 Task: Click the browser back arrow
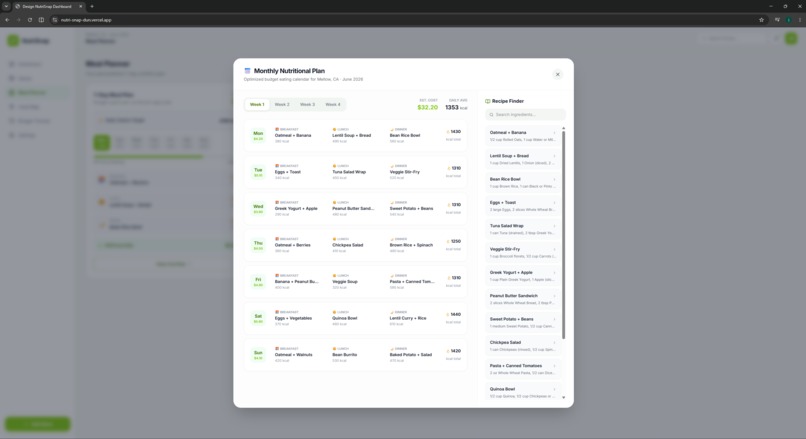(7, 20)
